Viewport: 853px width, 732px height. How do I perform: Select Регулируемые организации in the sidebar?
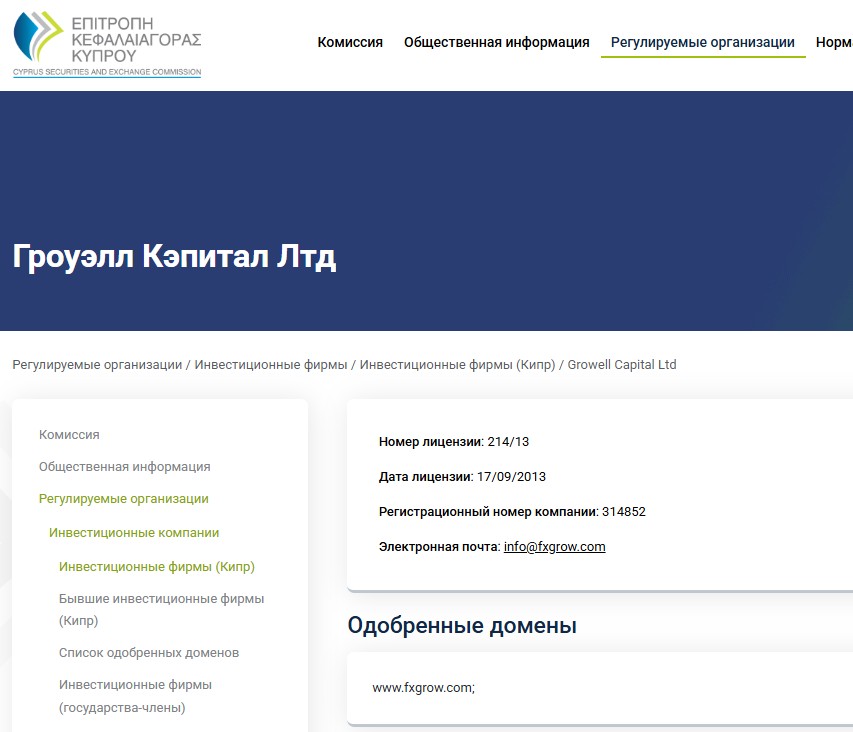(123, 499)
